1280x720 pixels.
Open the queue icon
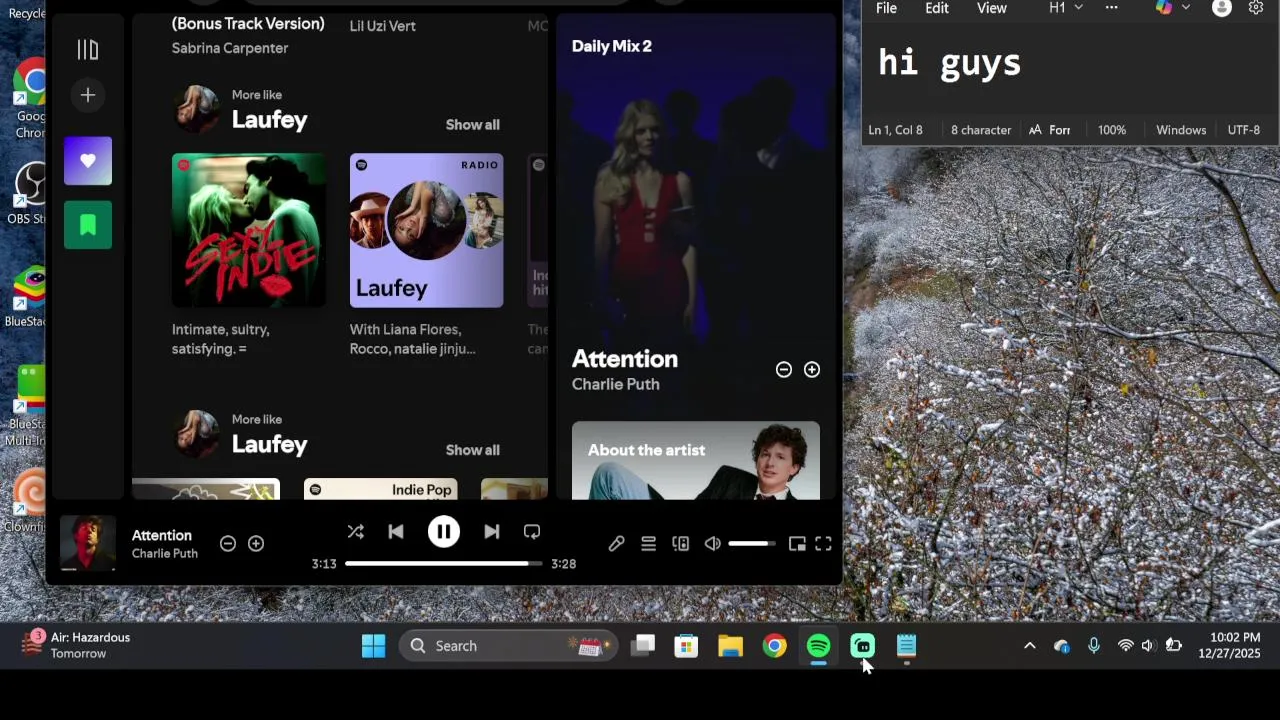tap(648, 544)
